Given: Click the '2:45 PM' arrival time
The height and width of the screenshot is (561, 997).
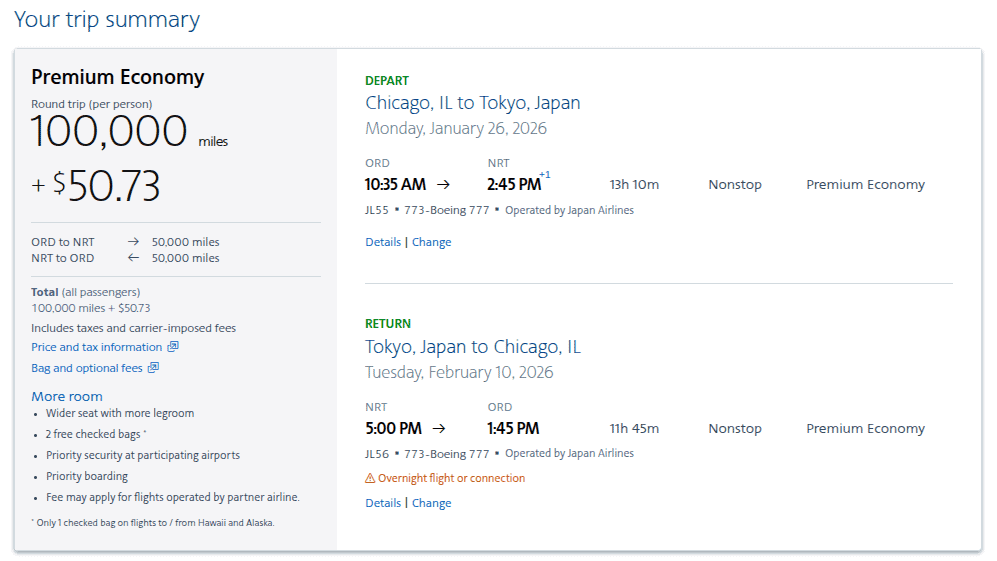Looking at the screenshot, I should (x=514, y=184).
